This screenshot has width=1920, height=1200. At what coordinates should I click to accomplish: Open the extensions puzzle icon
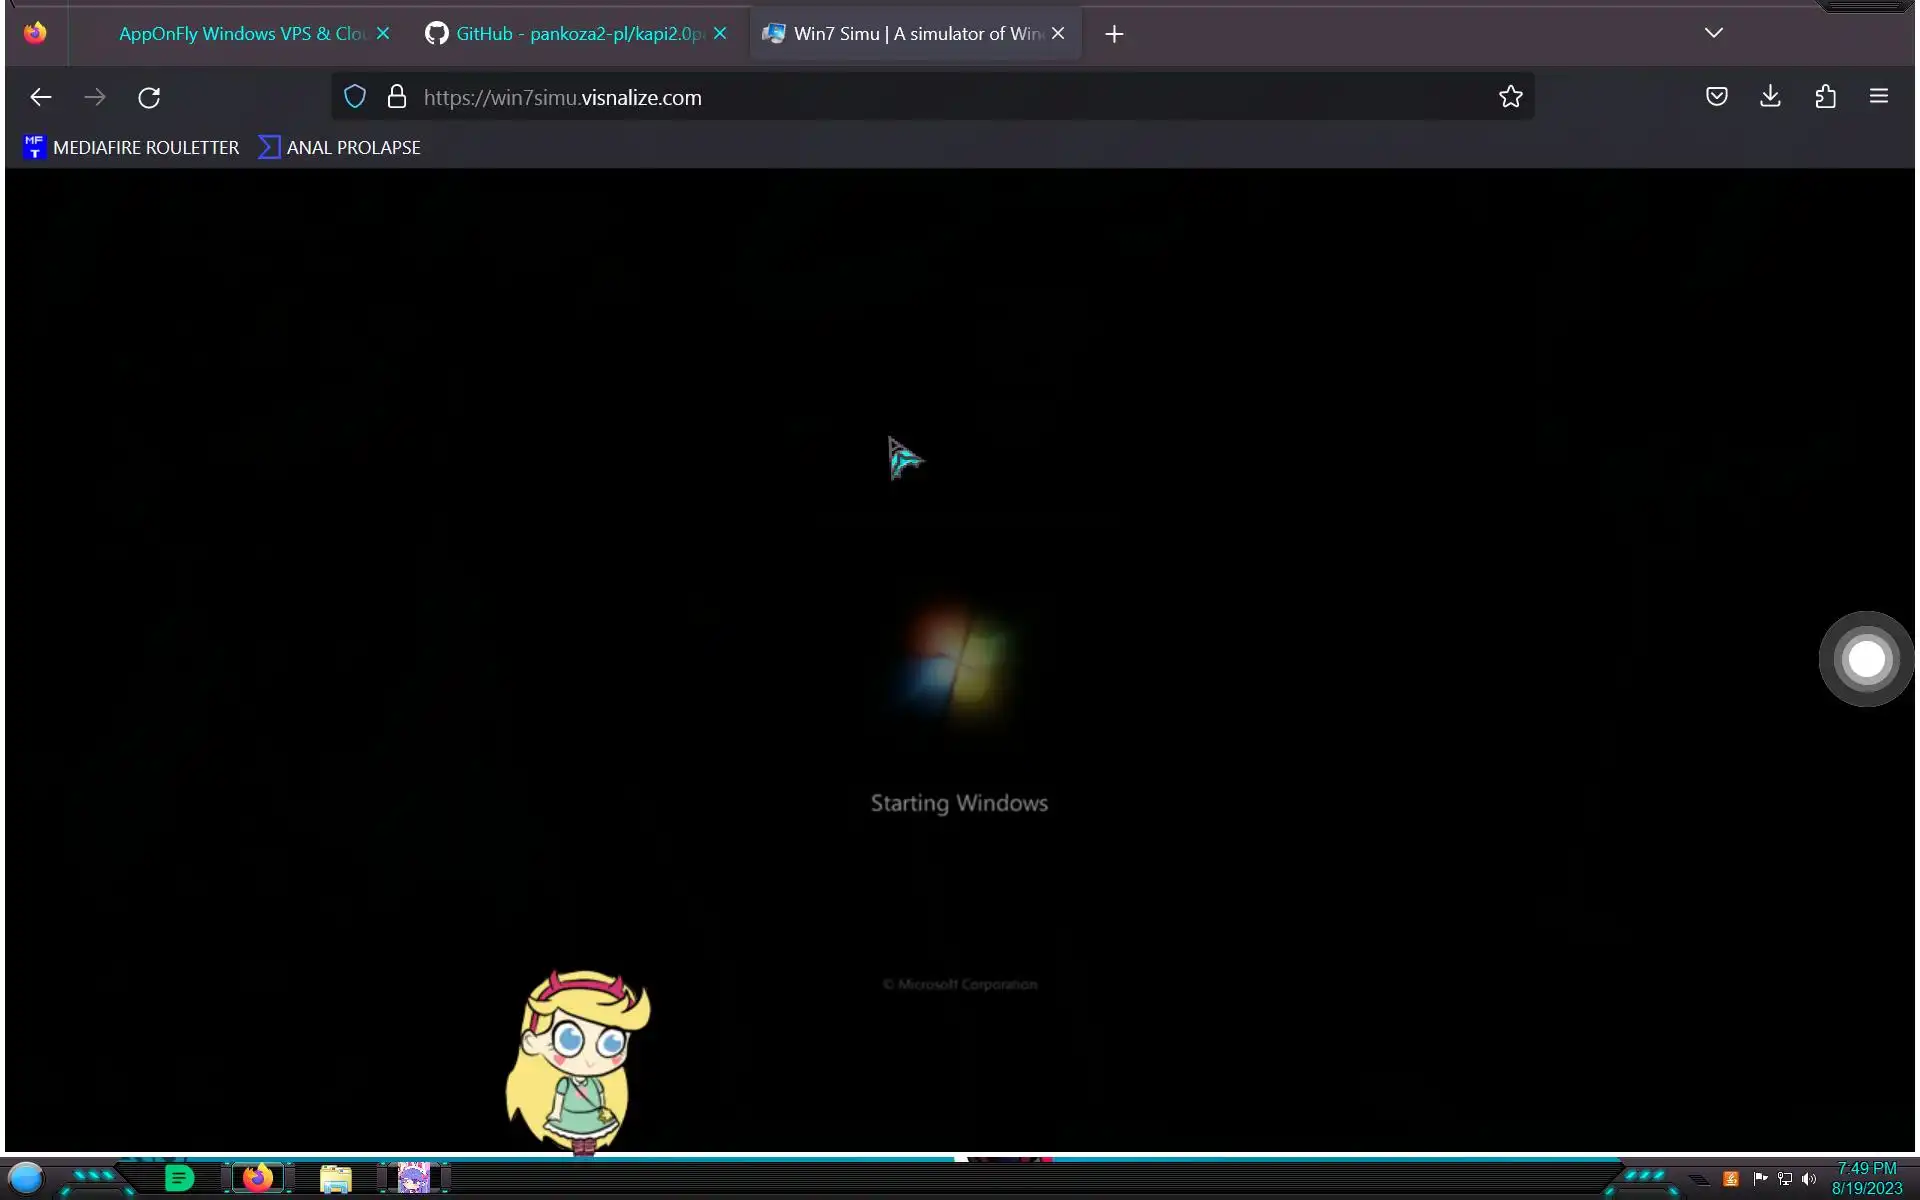click(1825, 97)
